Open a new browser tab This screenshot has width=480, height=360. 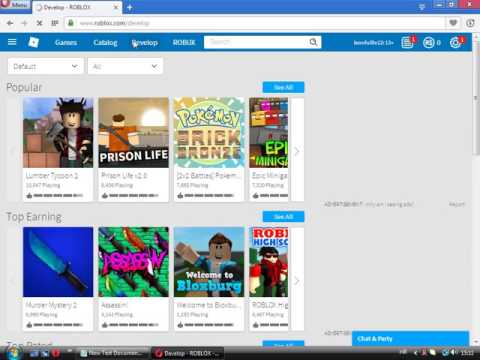pos(130,7)
